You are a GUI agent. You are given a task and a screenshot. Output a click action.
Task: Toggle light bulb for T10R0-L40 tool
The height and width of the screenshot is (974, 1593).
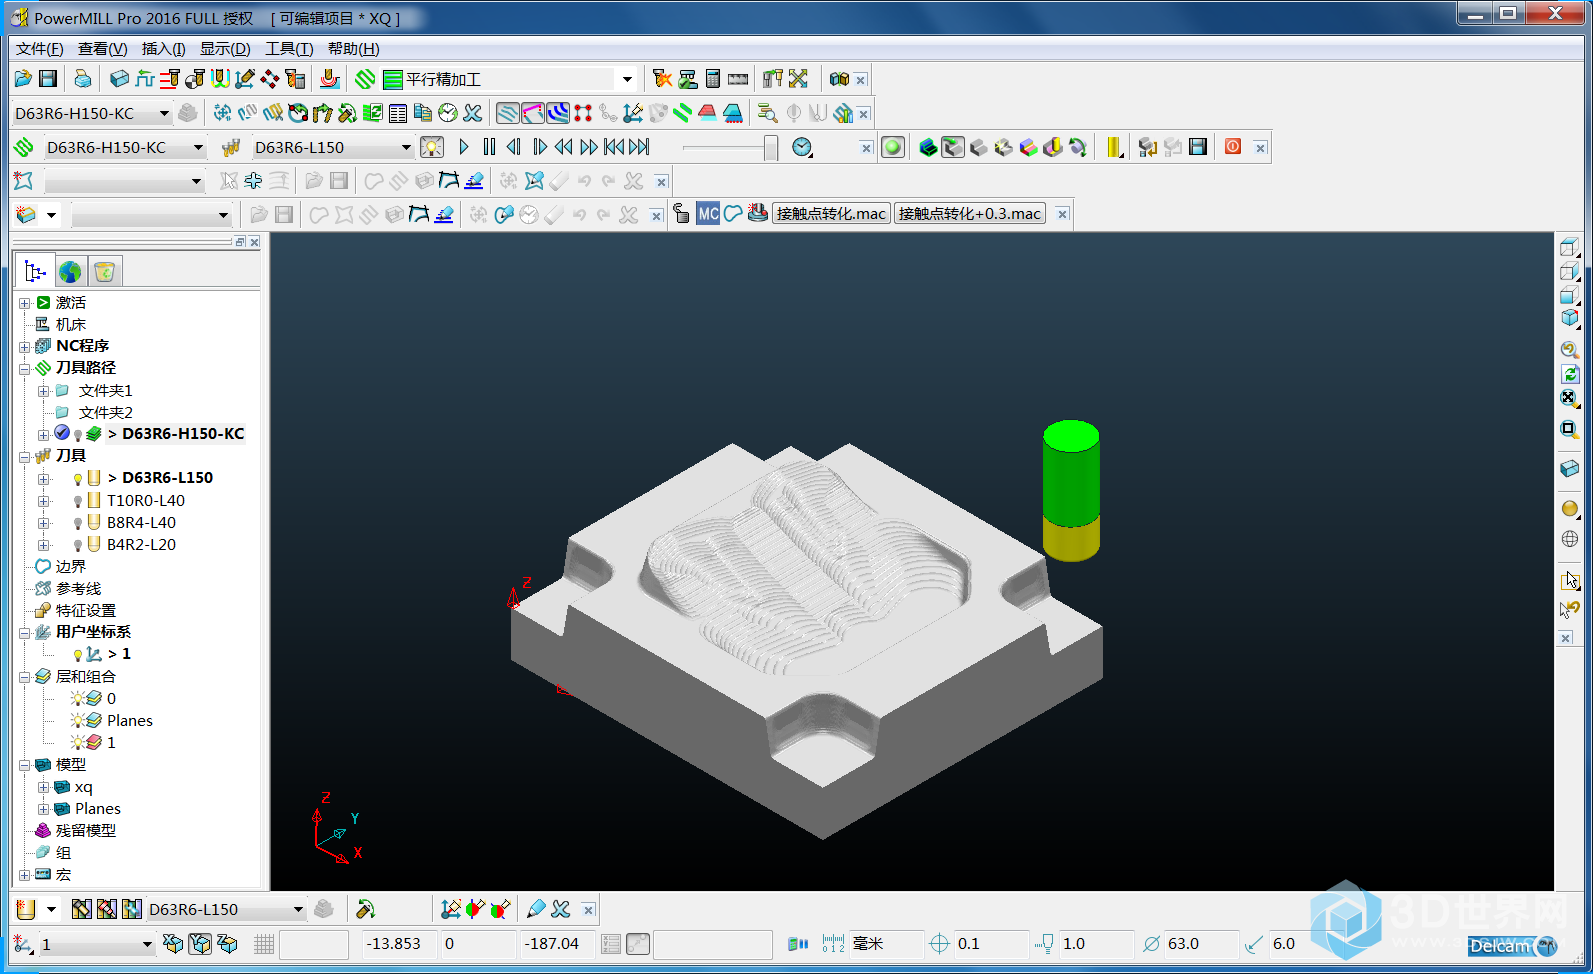(78, 501)
